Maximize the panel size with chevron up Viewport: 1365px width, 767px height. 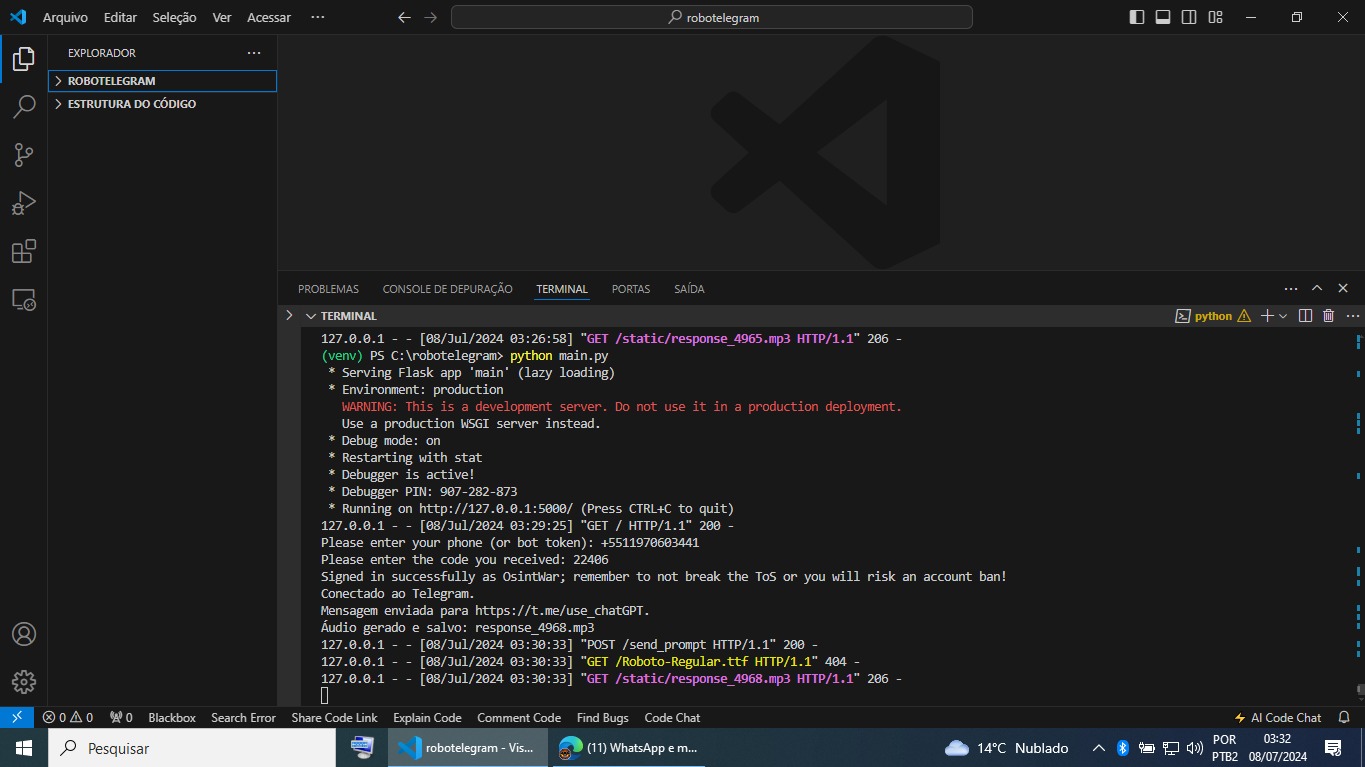(x=1317, y=288)
